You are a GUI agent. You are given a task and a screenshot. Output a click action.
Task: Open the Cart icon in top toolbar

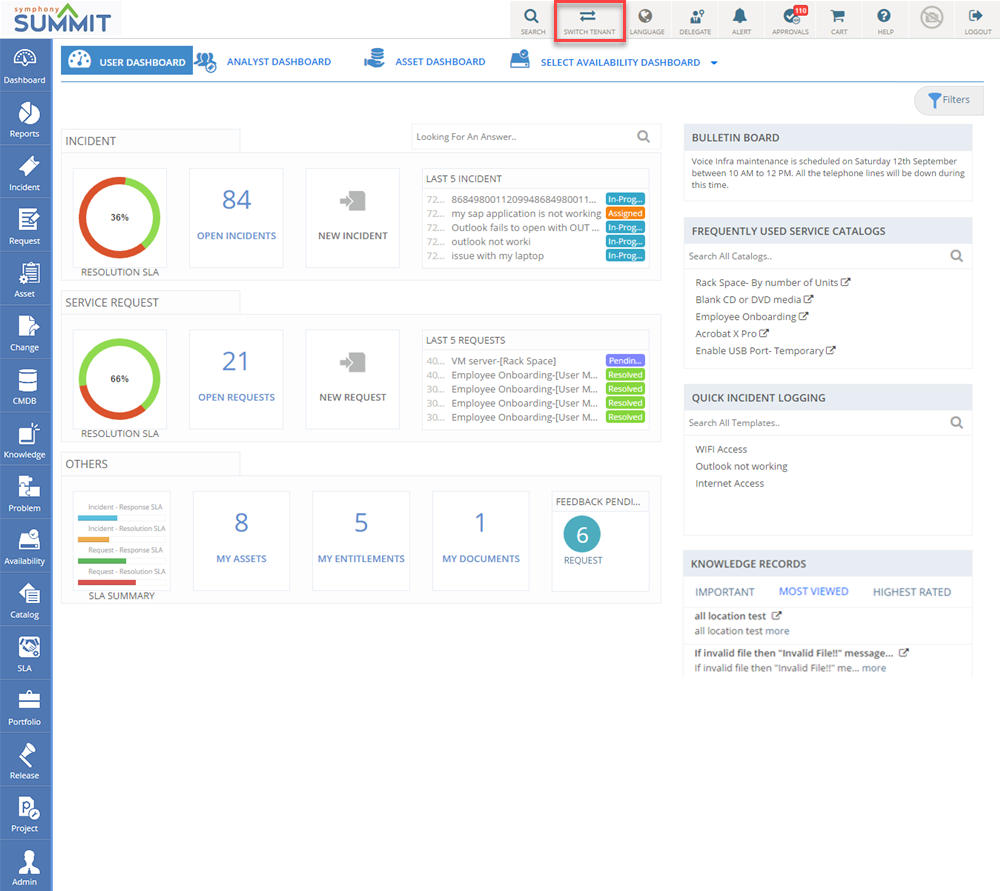pyautogui.click(x=838, y=20)
